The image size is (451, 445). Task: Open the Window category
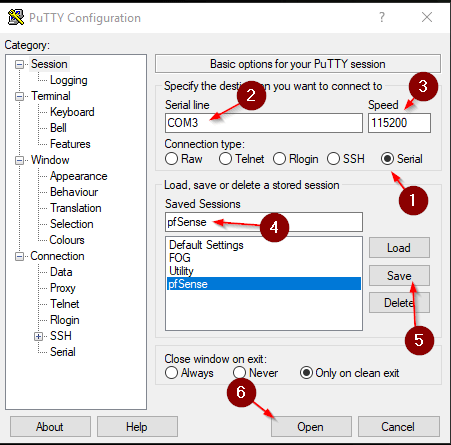[x=50, y=160]
